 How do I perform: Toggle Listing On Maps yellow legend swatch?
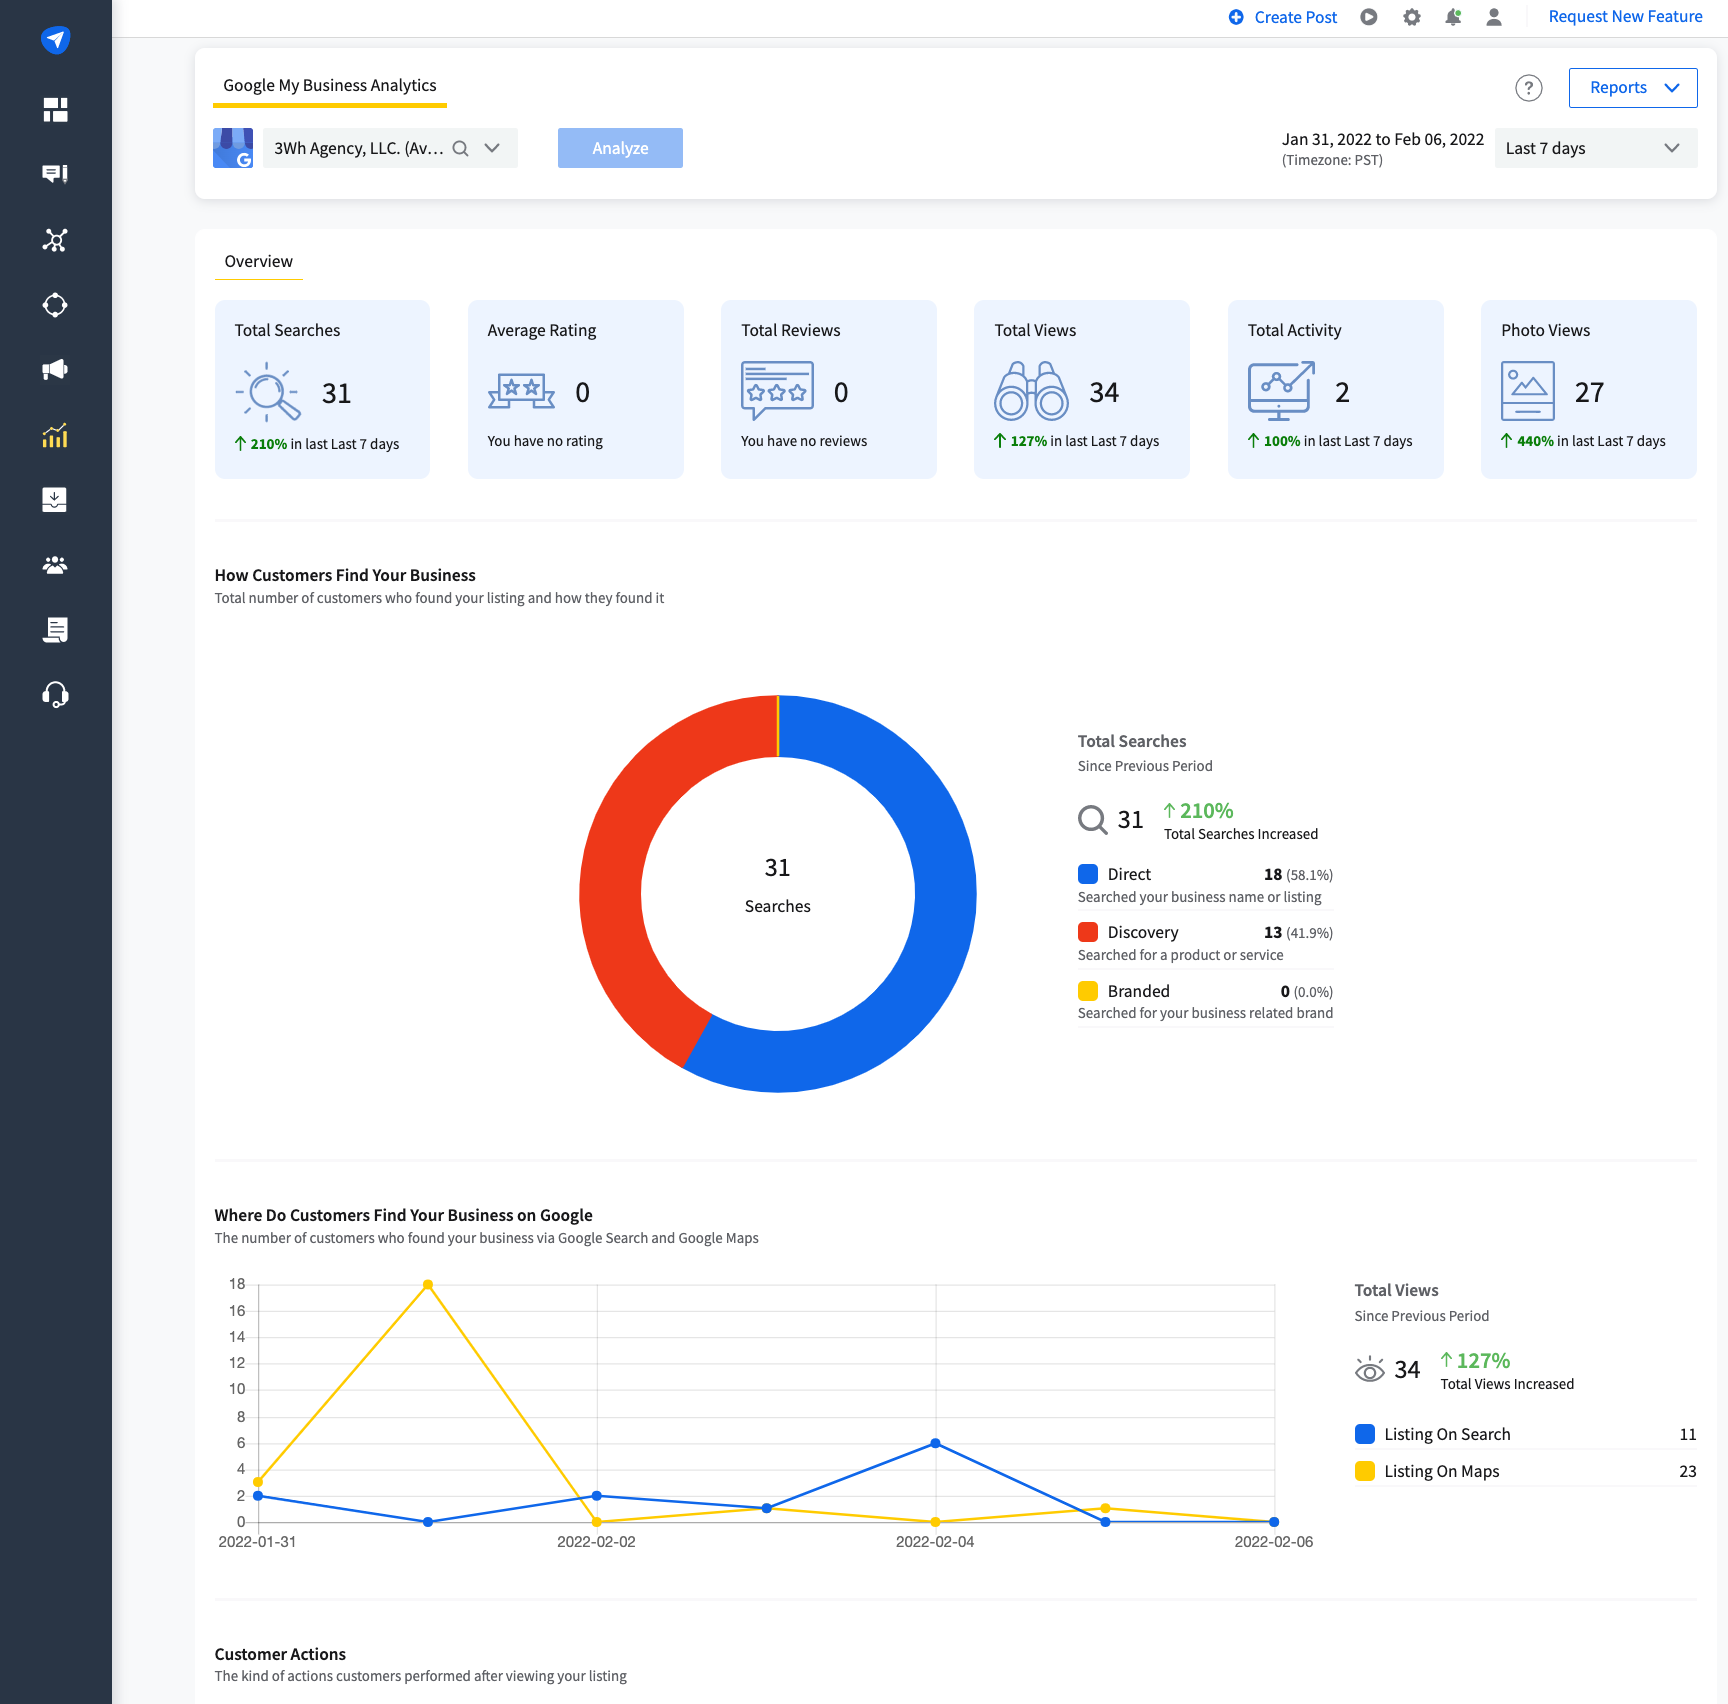pos(1365,1471)
